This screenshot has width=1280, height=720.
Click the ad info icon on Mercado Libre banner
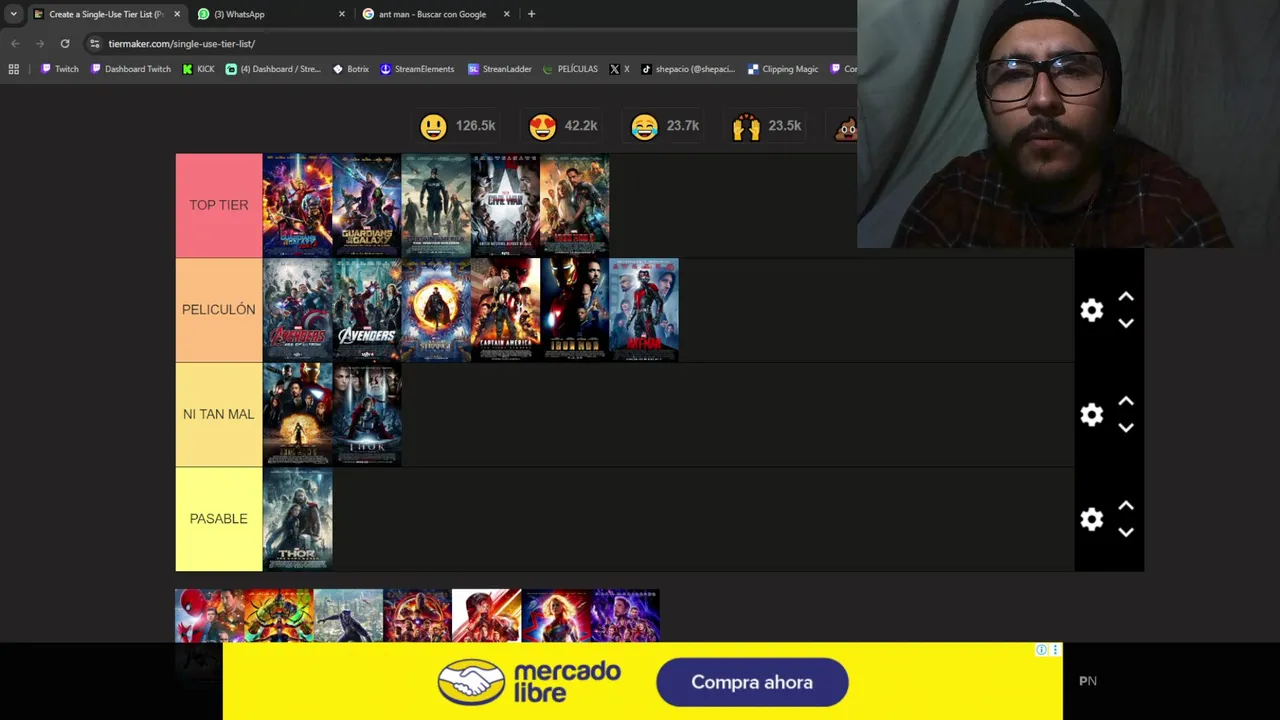(x=1041, y=650)
